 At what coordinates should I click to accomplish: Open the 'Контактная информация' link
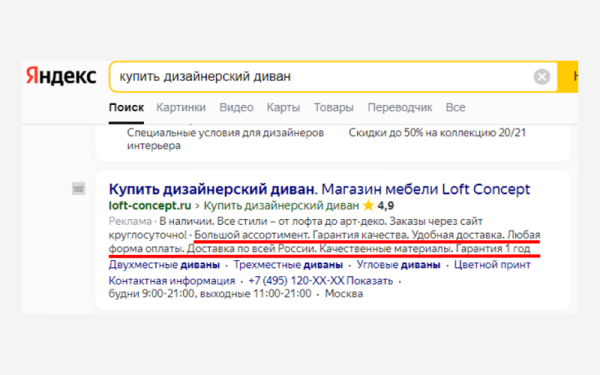point(172,281)
